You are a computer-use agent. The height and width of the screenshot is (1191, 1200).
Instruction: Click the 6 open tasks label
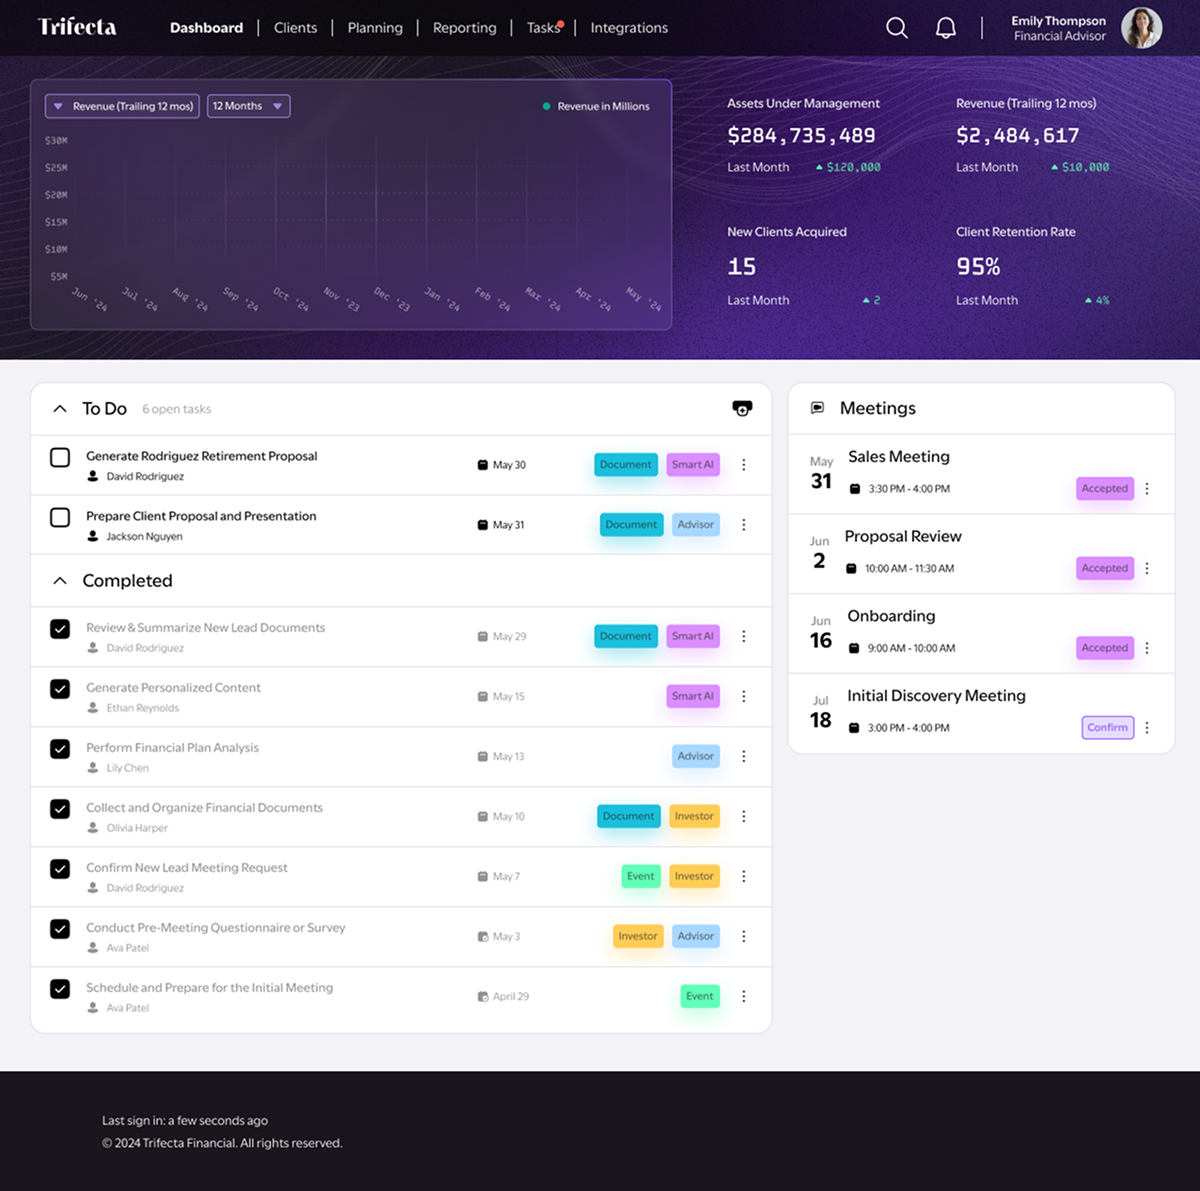point(176,409)
